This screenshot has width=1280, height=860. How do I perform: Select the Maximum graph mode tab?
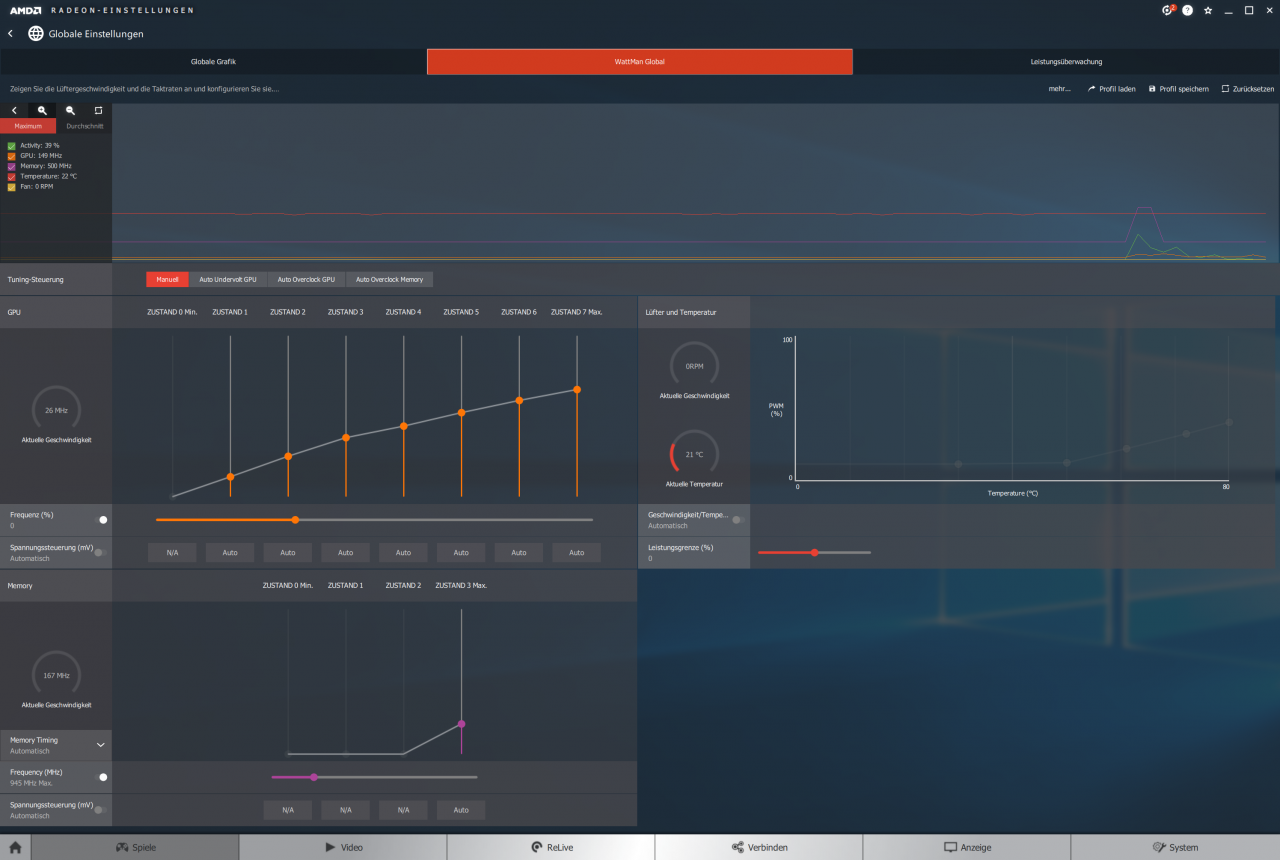tap(28, 126)
